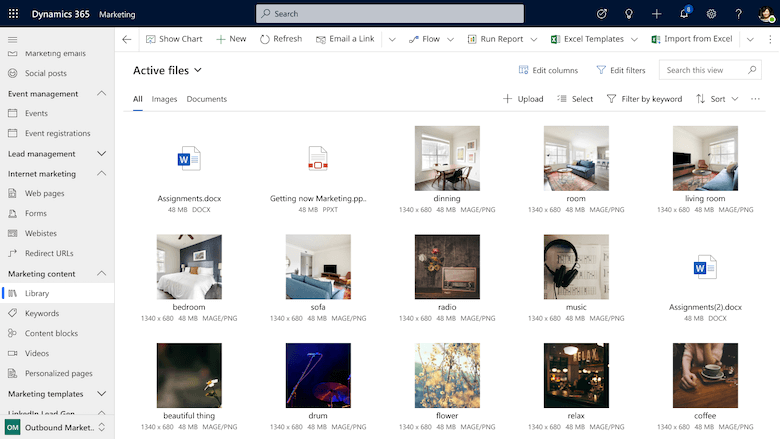Switch to the Images tab
This screenshot has height=439, width=780.
(164, 99)
